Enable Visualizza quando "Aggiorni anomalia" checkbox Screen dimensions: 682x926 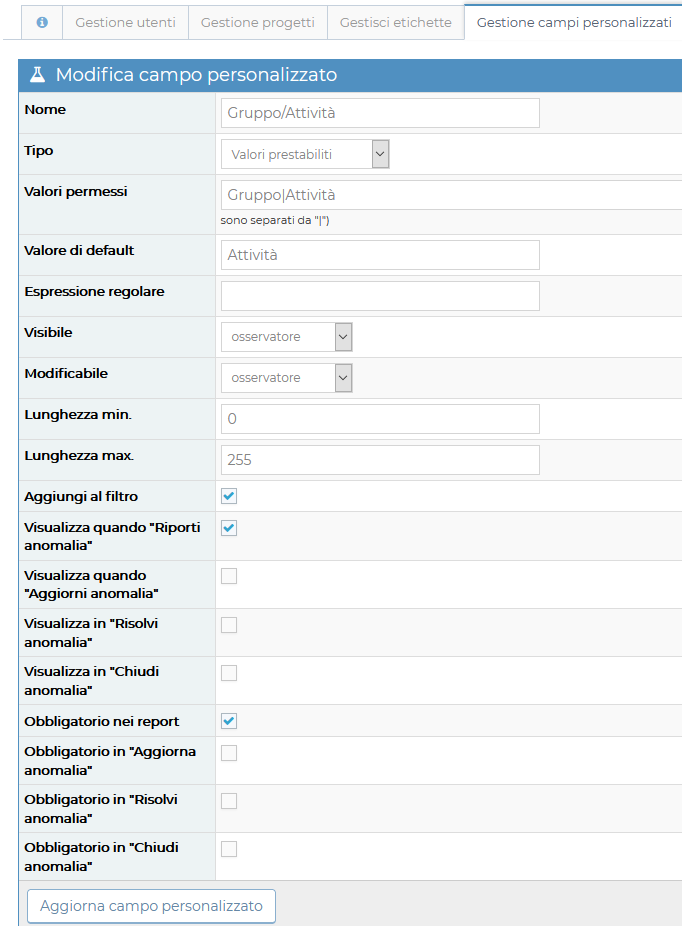pos(229,576)
